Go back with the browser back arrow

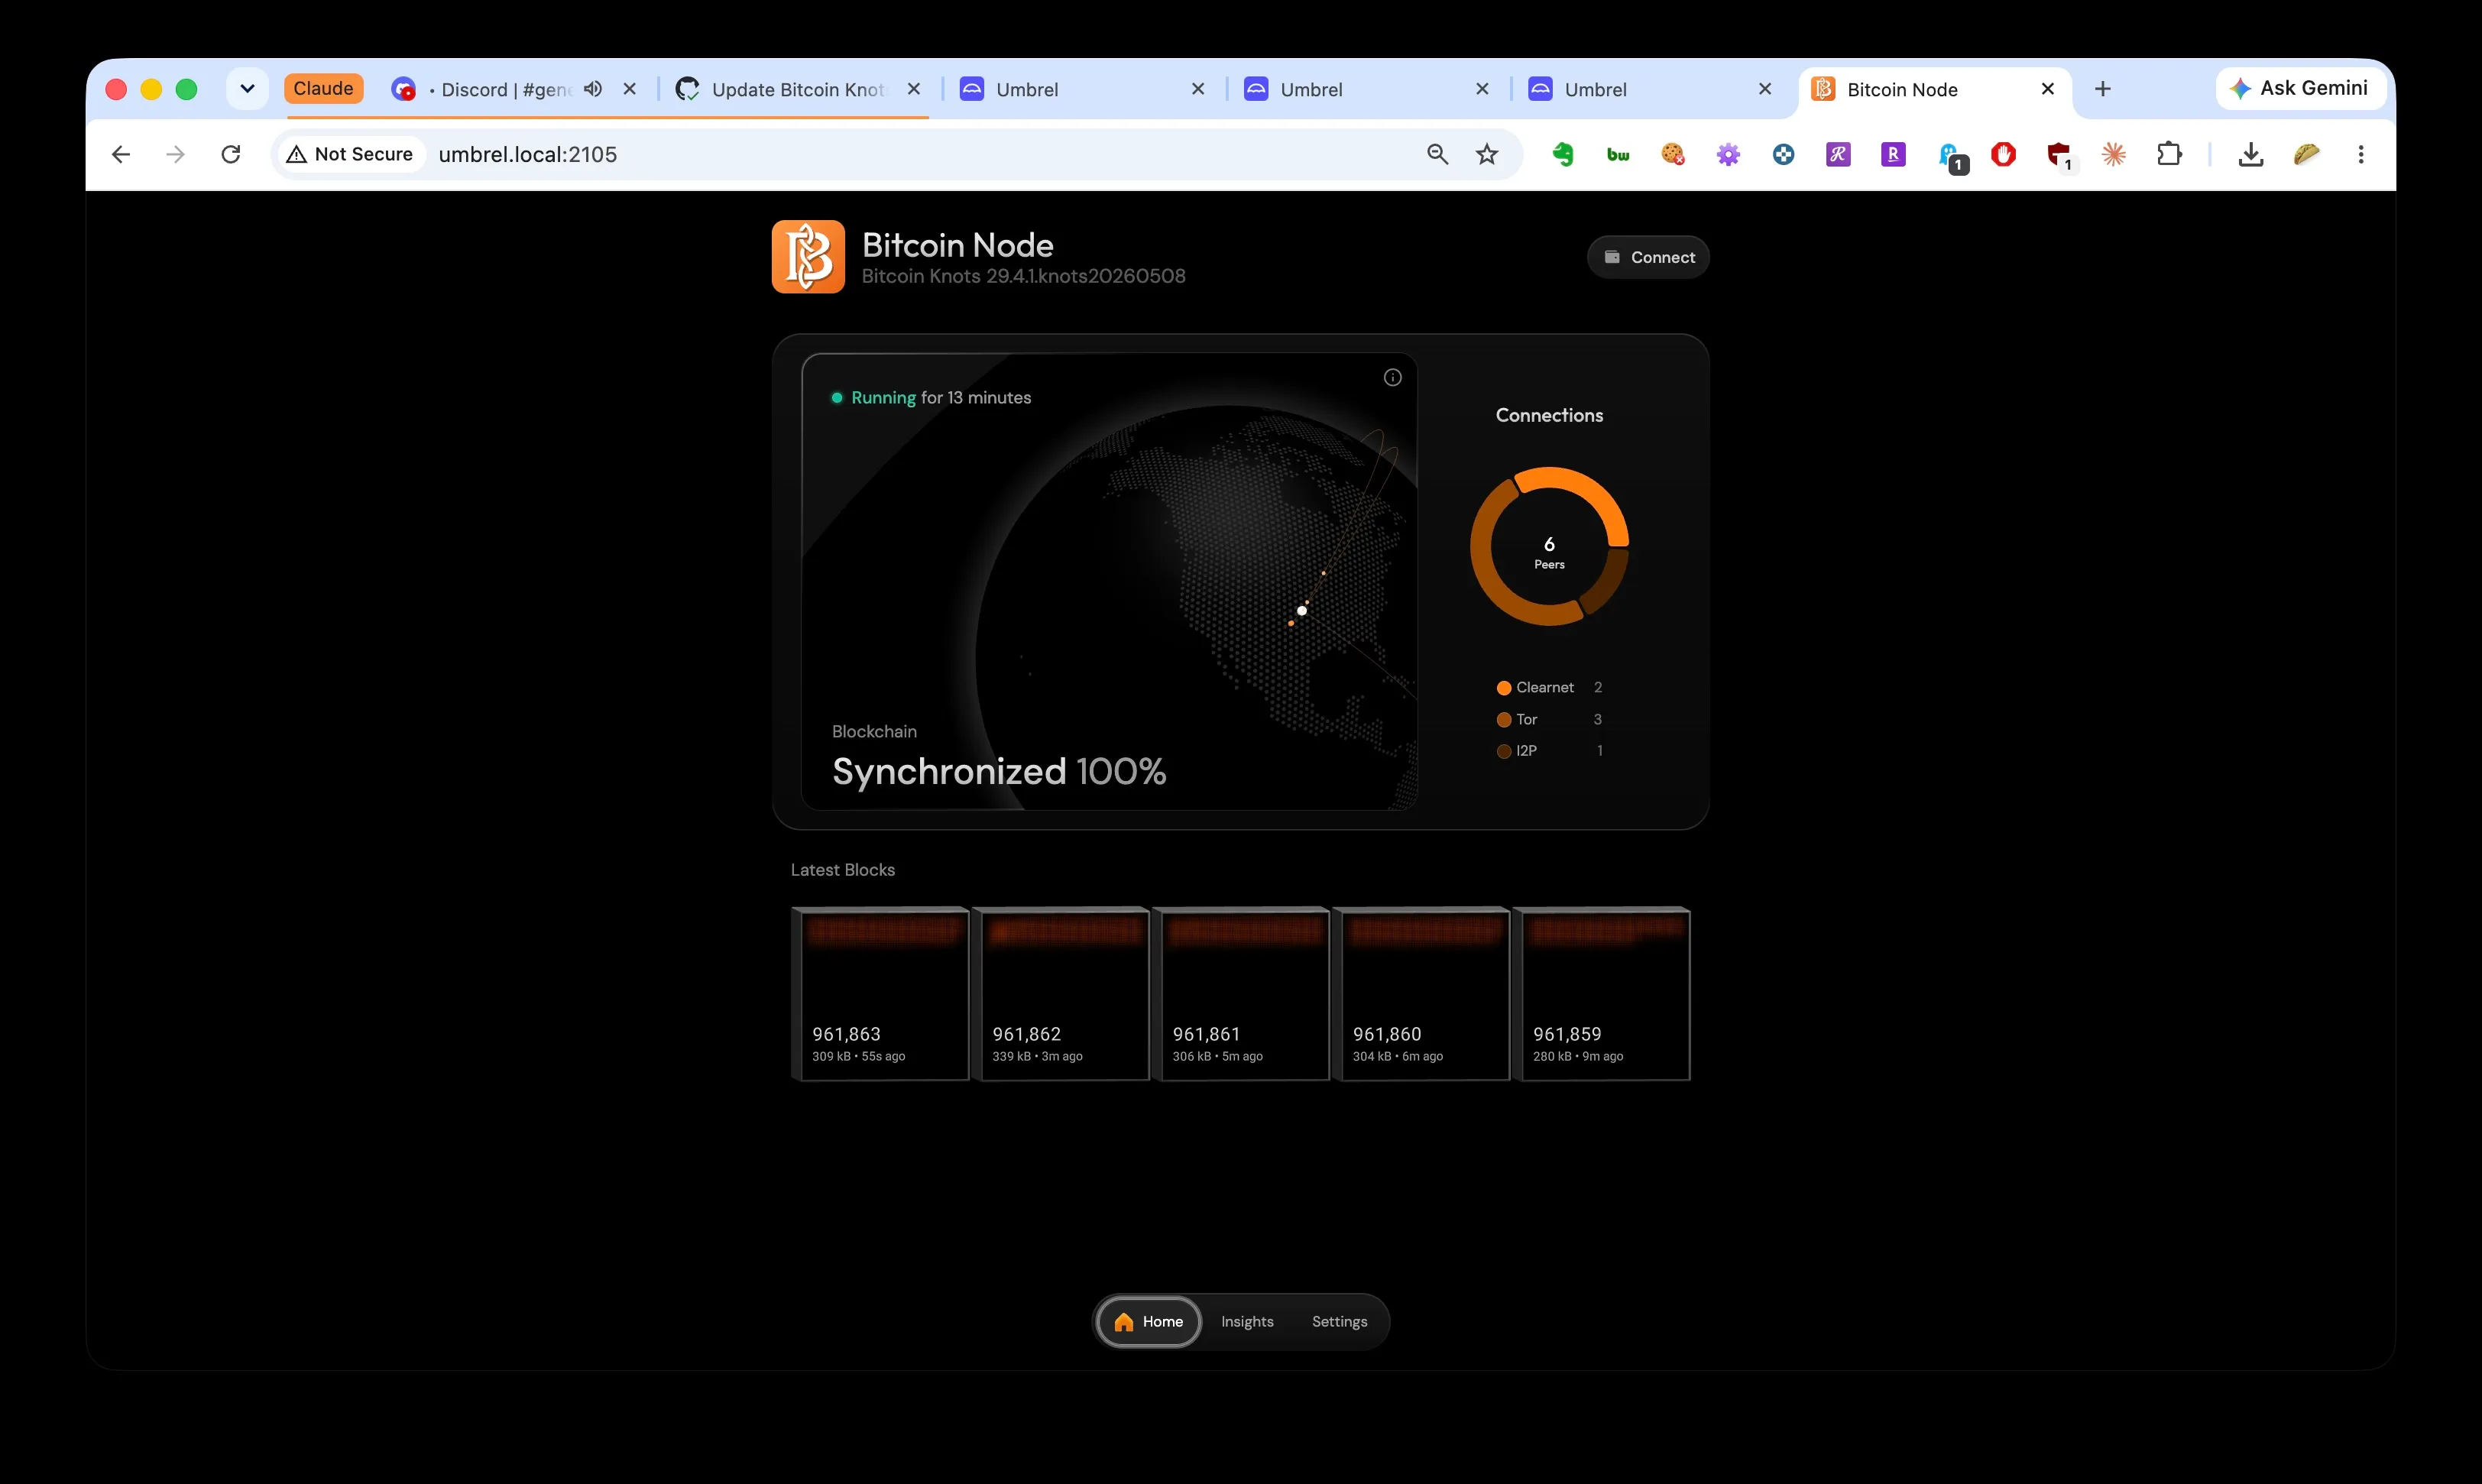click(121, 154)
